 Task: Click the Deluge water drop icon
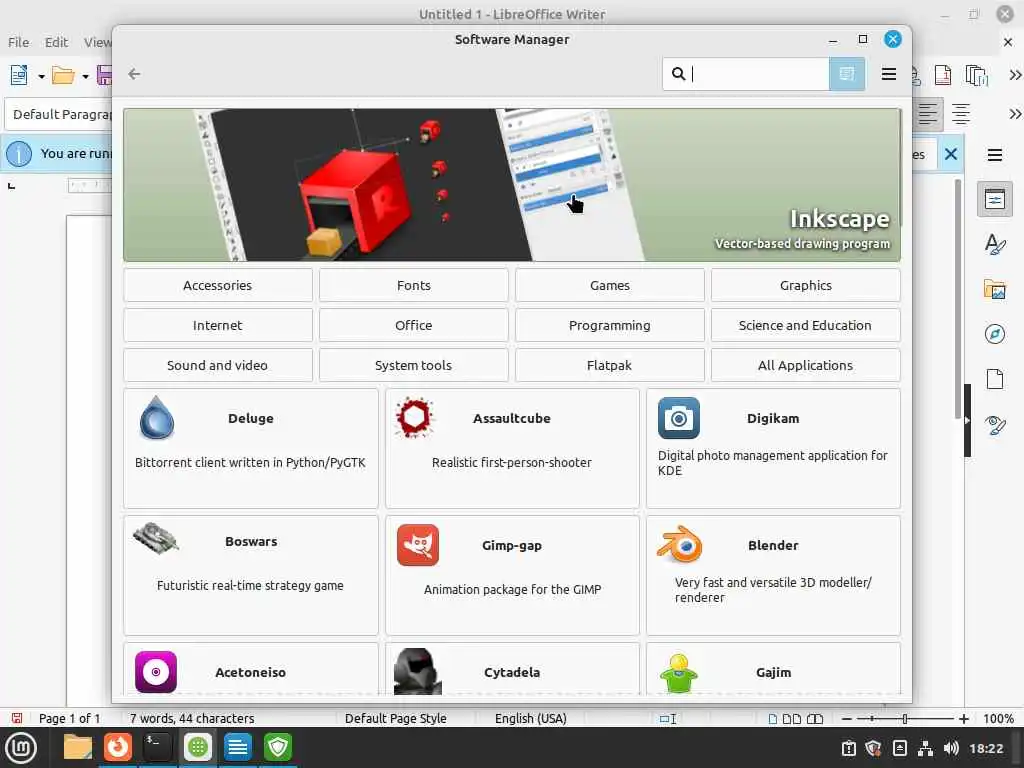[x=157, y=417]
